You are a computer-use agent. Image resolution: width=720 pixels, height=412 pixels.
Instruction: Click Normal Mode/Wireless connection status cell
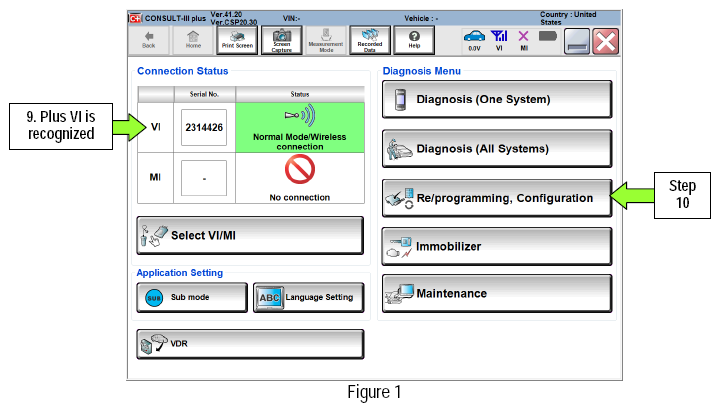tap(300, 127)
